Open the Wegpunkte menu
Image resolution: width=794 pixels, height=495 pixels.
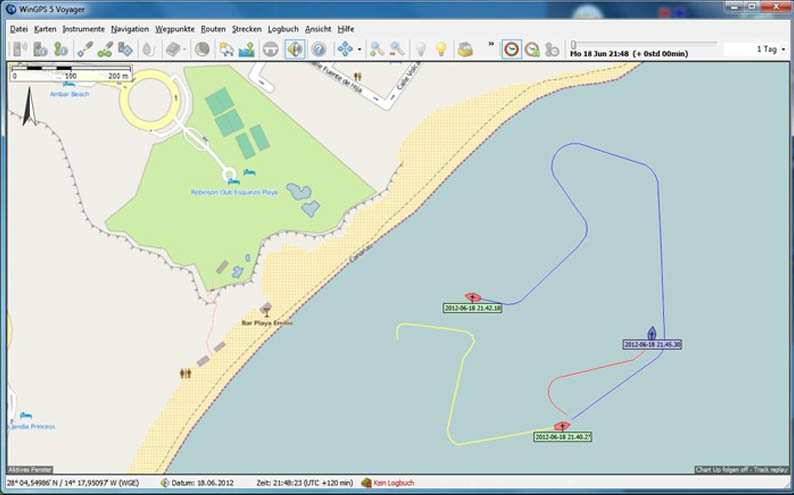click(174, 29)
